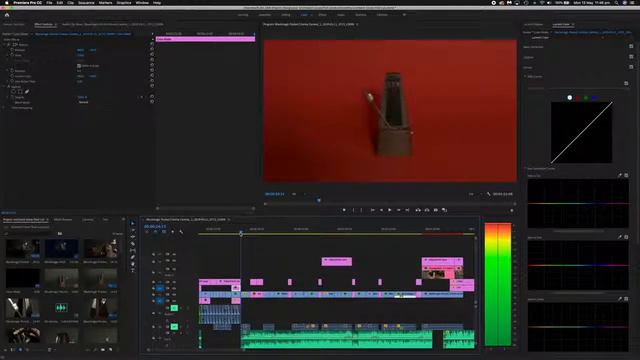Select the red curve channel
Image resolution: width=640 pixels, height=360 pixels.
tap(578, 98)
